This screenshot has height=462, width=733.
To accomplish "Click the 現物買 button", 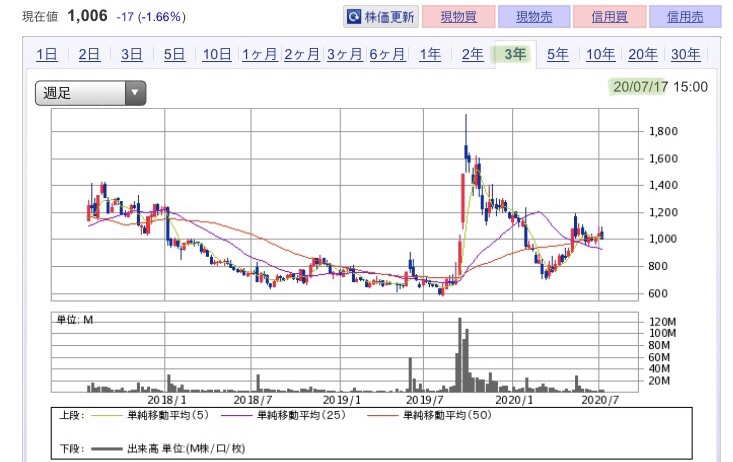I will tap(459, 17).
